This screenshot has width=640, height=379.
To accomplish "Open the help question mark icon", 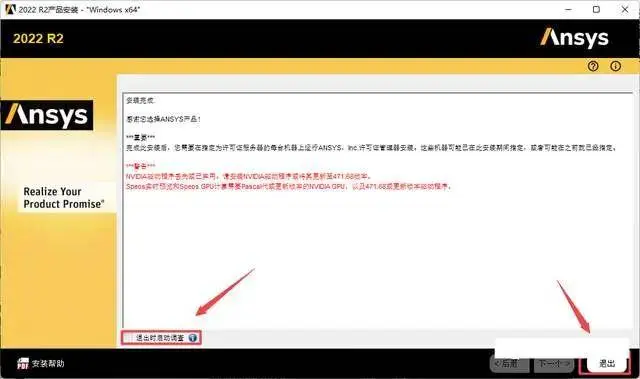I will (x=593, y=66).
